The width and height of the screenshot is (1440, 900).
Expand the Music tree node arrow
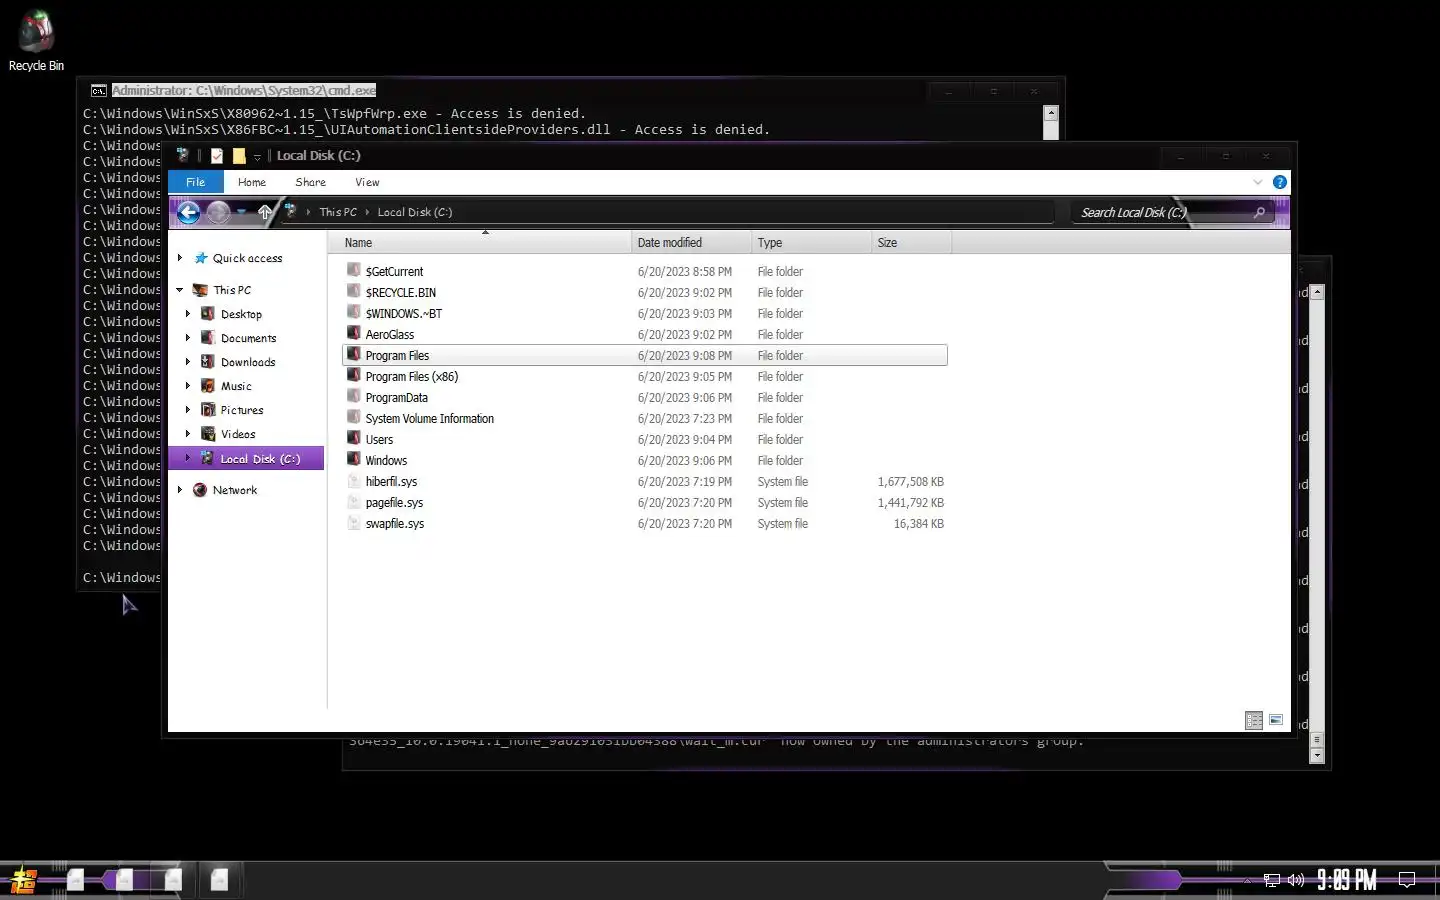pyautogui.click(x=188, y=386)
